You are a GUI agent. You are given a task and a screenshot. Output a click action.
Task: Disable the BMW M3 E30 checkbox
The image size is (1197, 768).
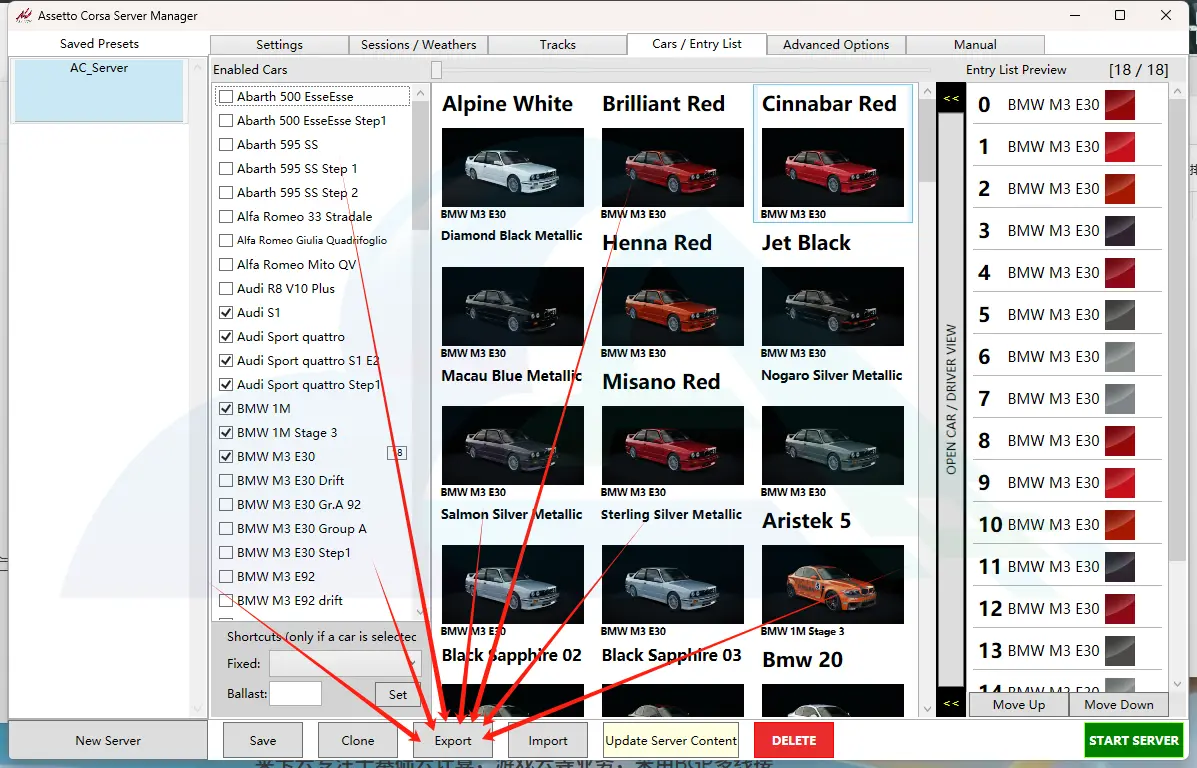226,457
